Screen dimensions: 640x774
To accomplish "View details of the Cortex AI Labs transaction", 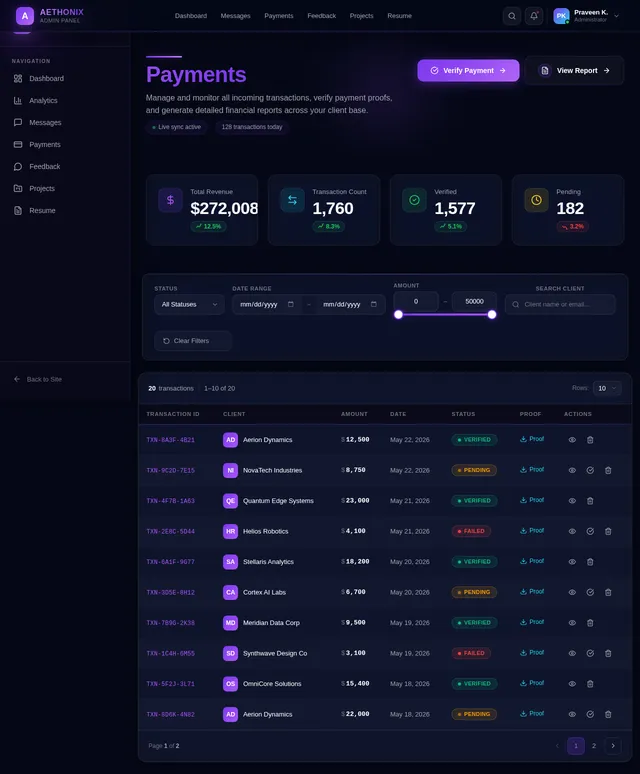I will coord(572,592).
